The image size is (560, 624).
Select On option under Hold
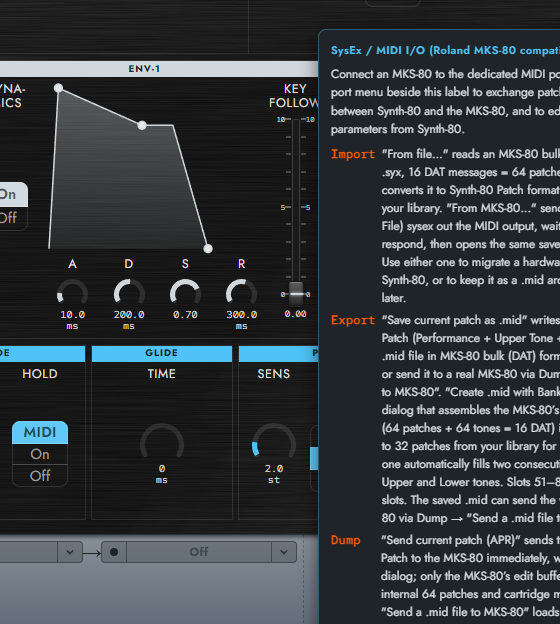(x=40, y=454)
